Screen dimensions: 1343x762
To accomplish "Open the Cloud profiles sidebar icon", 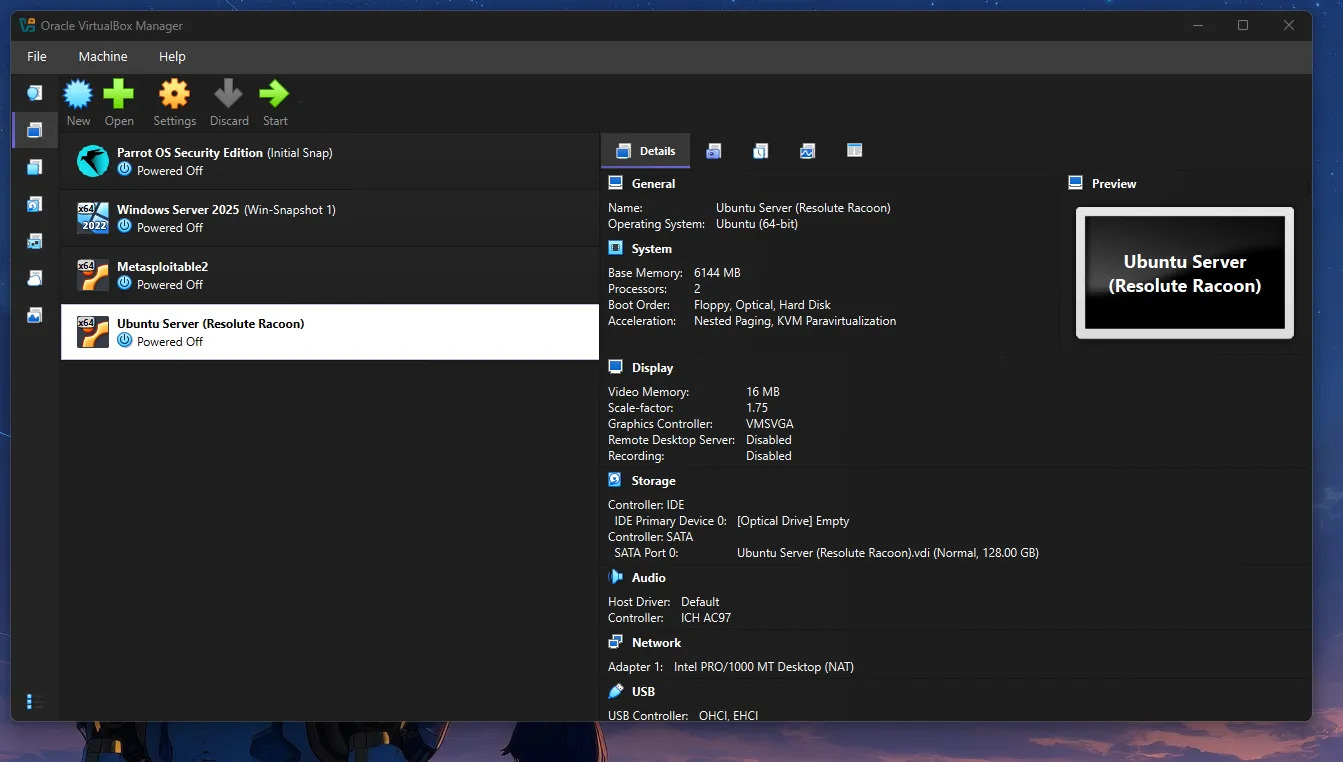I will pyautogui.click(x=35, y=278).
